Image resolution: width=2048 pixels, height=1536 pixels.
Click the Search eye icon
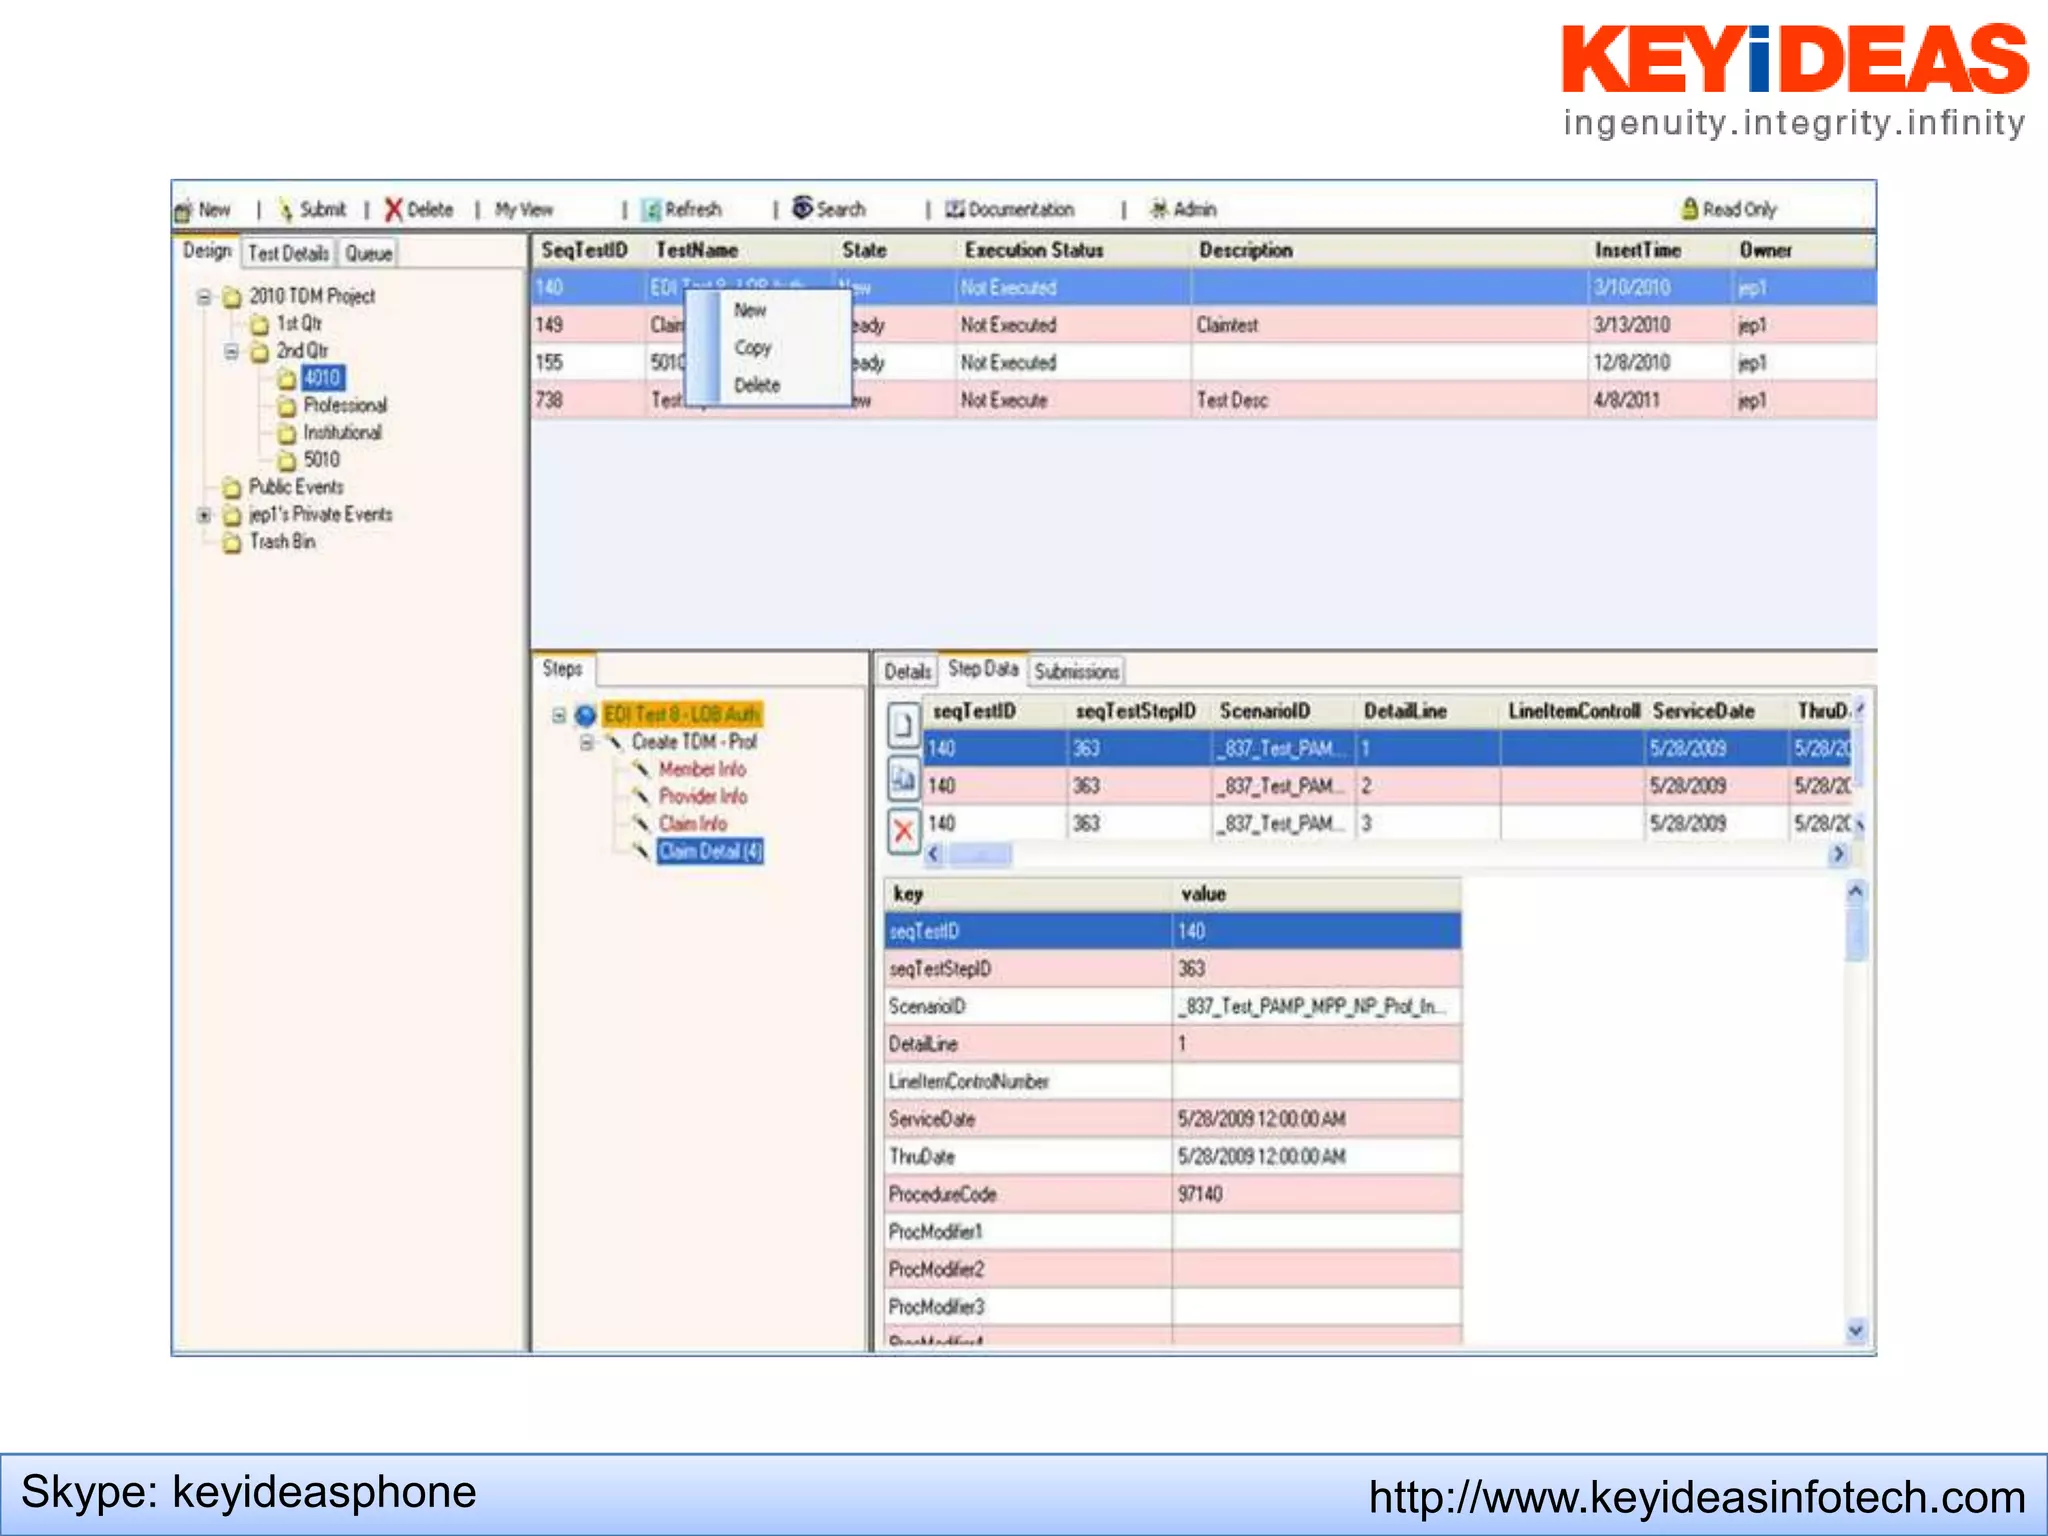click(802, 208)
